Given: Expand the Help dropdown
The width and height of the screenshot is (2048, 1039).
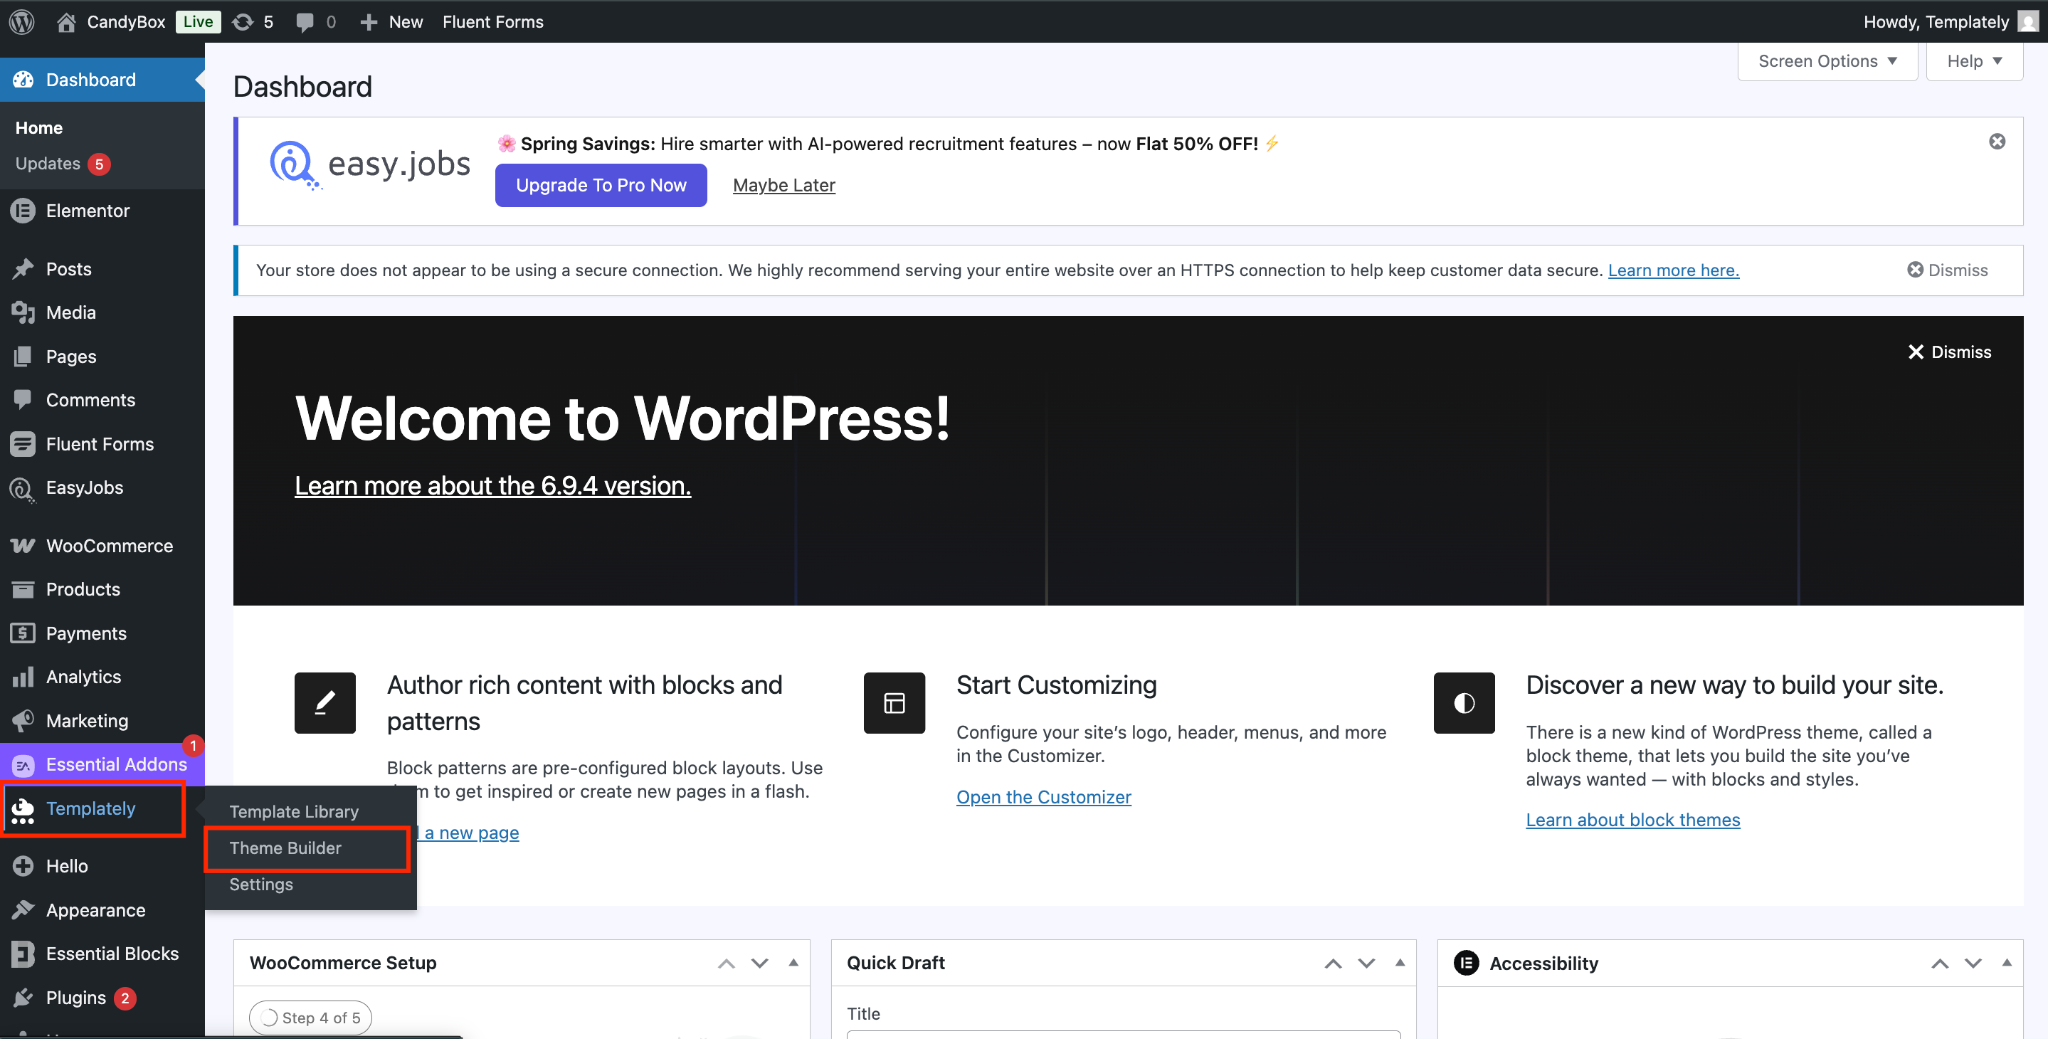Looking at the screenshot, I should tap(1974, 61).
